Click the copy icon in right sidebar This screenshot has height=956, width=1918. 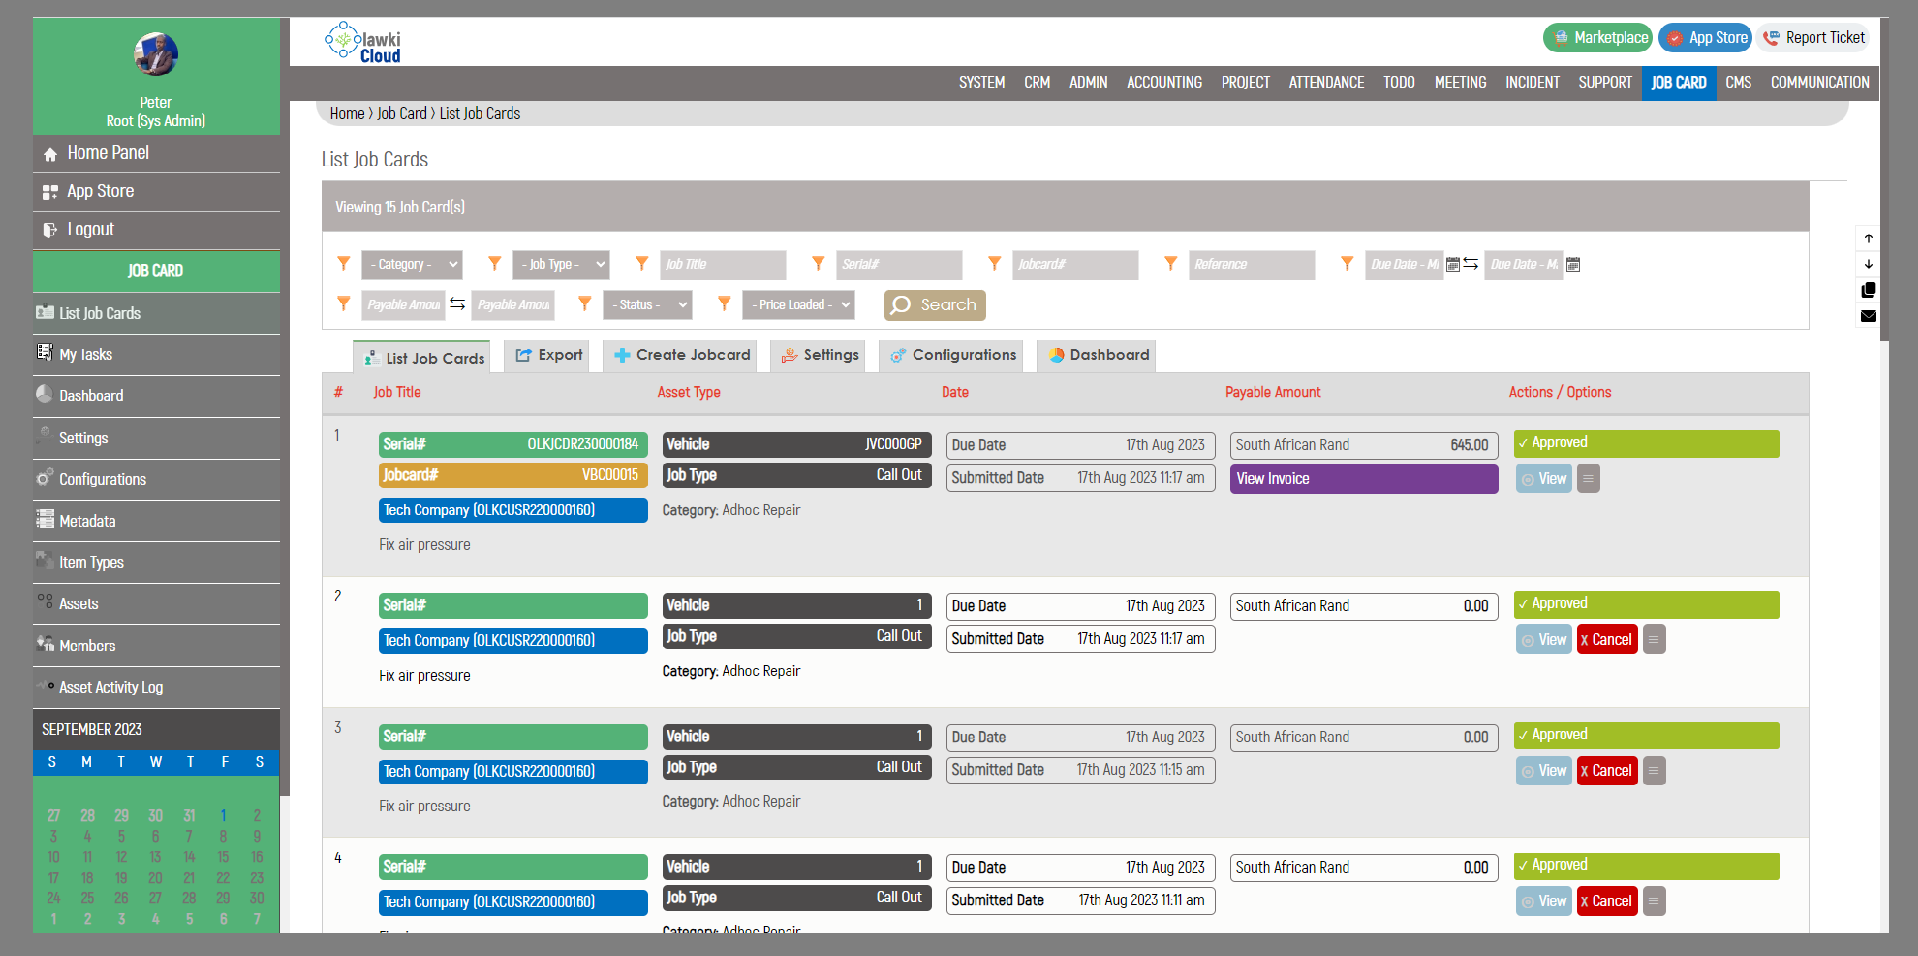coord(1868,290)
